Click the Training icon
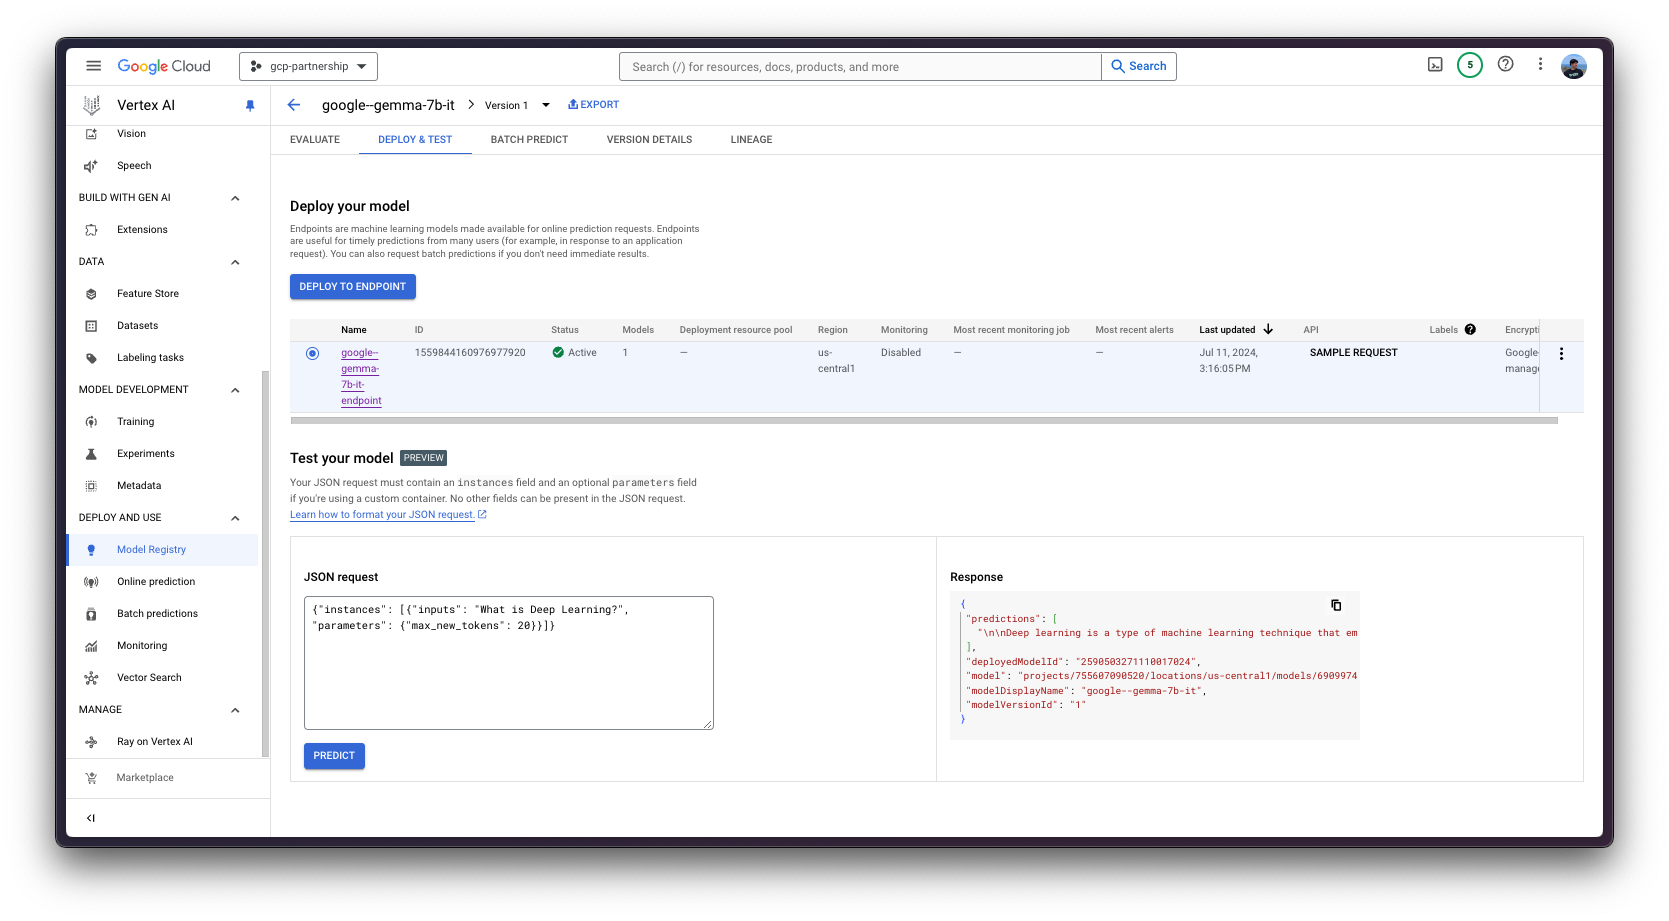This screenshot has height=921, width=1669. (91, 422)
